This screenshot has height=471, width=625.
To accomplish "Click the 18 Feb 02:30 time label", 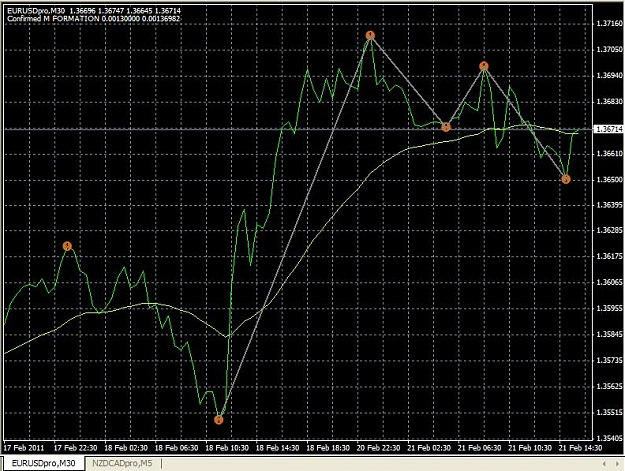I will click(126, 448).
